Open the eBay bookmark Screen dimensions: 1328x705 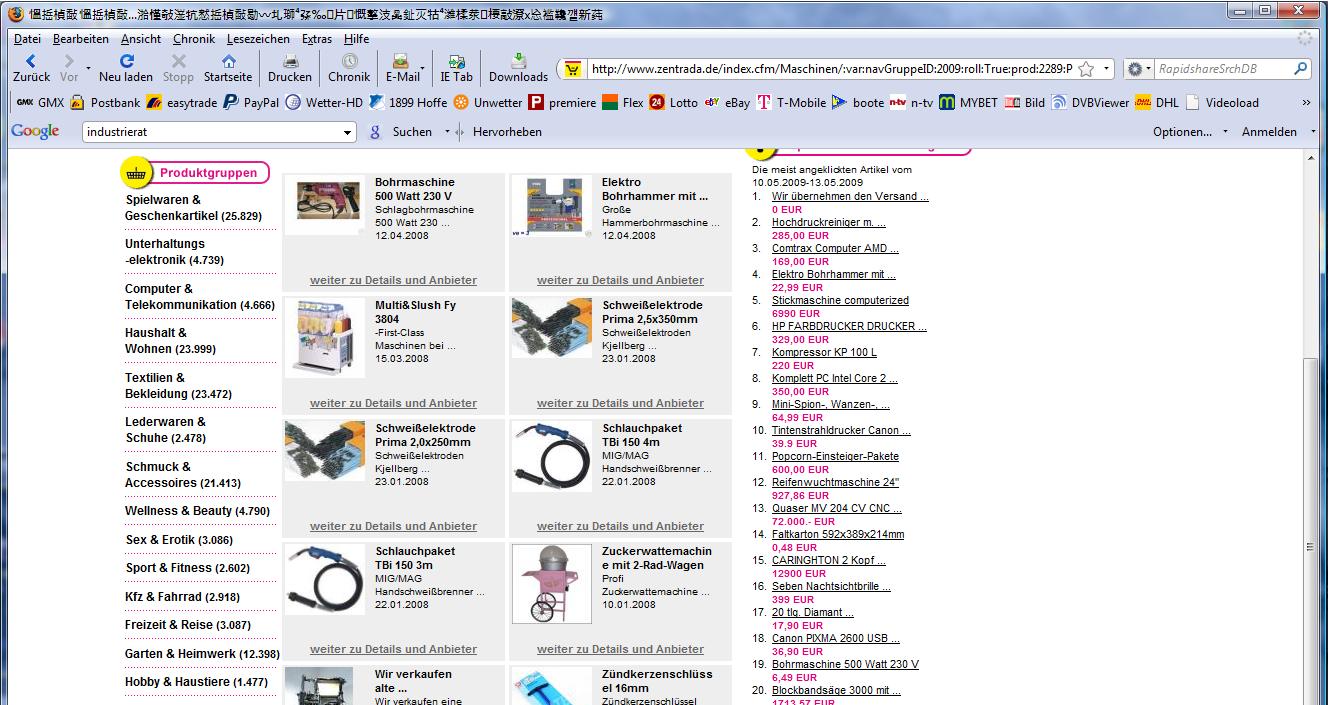pos(727,102)
